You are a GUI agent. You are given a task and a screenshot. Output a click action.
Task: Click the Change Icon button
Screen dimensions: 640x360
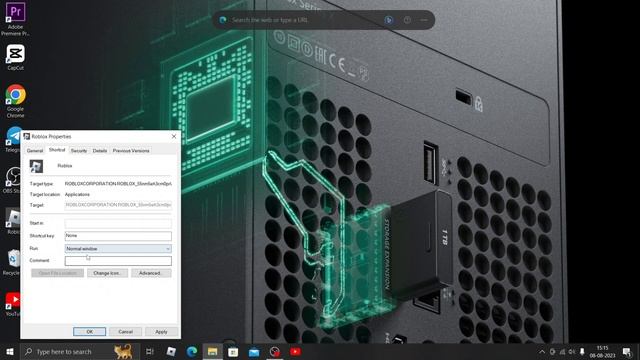(x=107, y=273)
